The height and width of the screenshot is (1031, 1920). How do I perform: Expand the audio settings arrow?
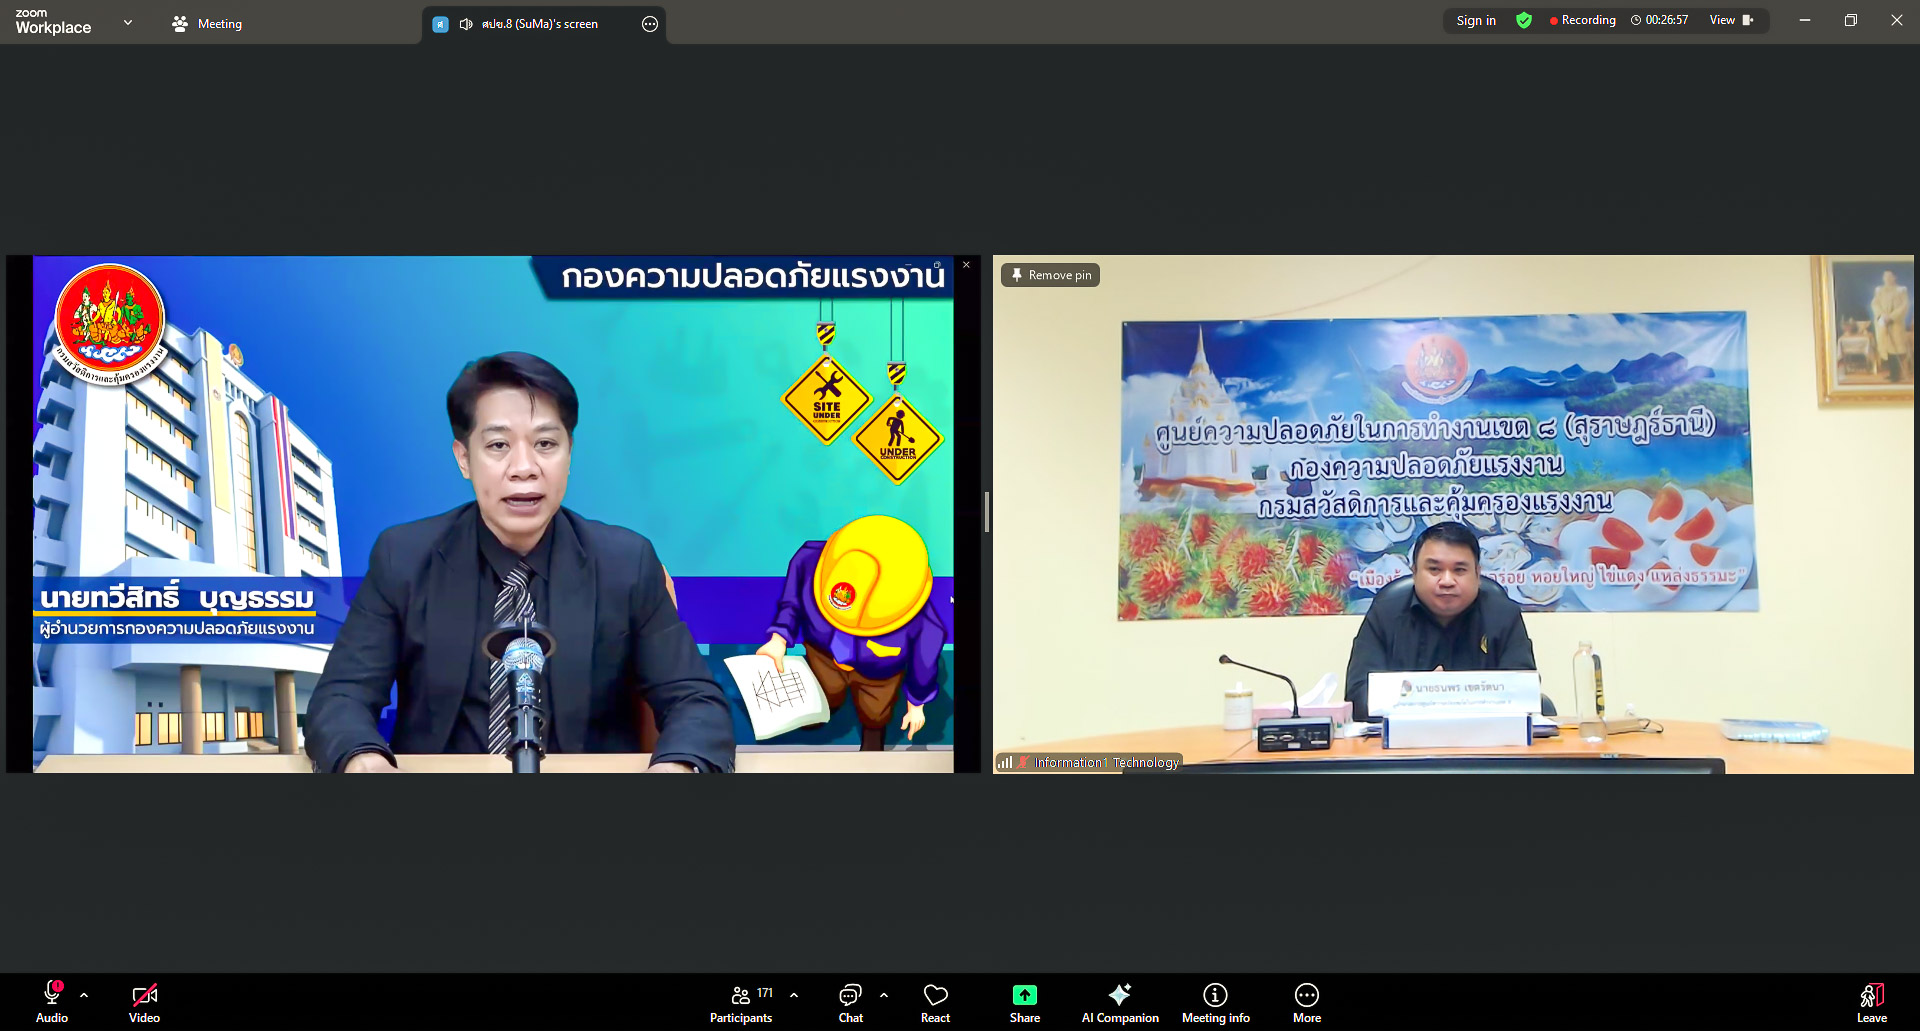click(84, 995)
